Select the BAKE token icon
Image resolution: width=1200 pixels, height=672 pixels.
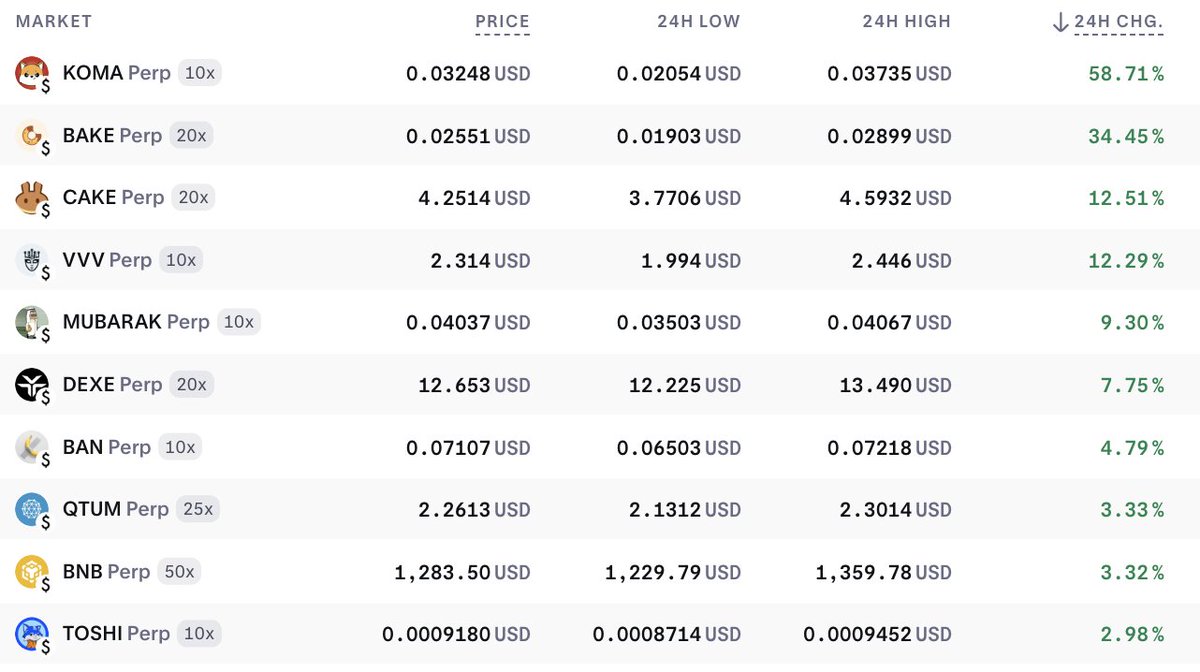click(31, 135)
